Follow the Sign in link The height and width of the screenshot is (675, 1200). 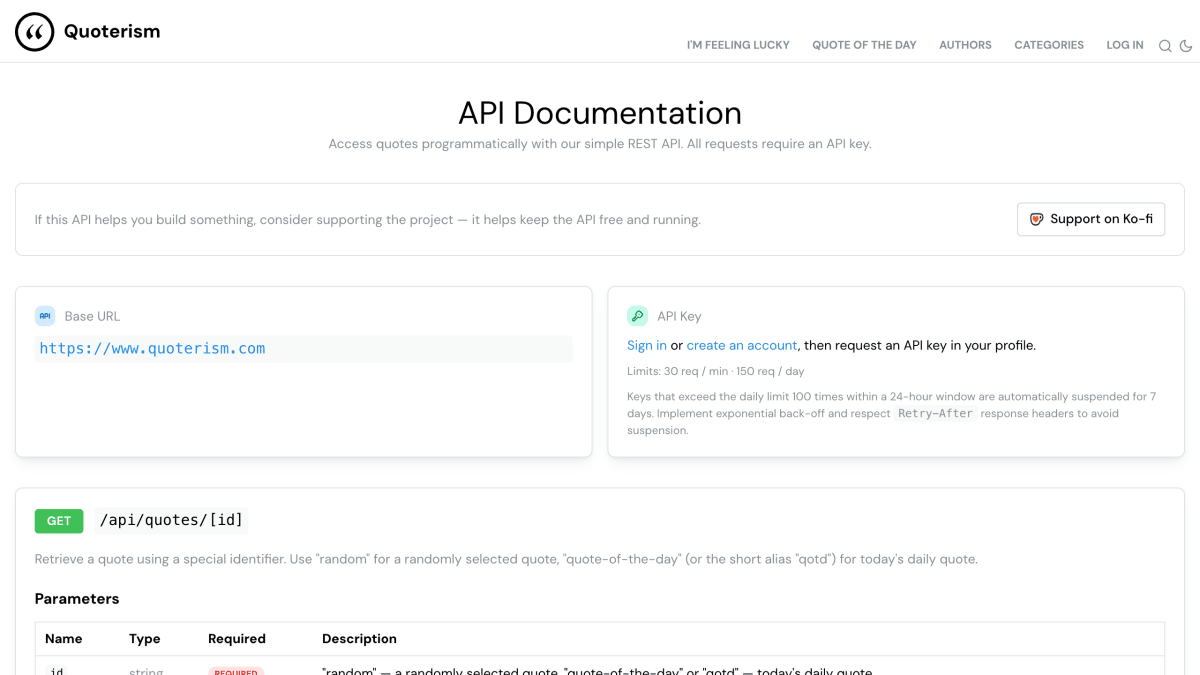point(647,345)
